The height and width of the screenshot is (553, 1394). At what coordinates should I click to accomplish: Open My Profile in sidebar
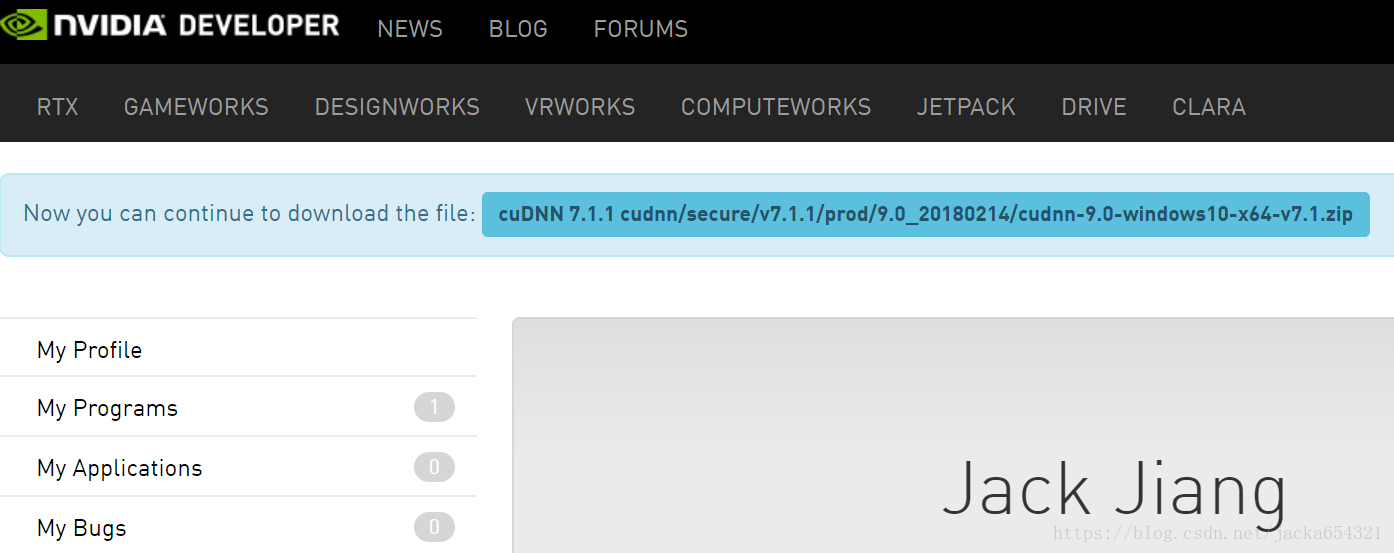[238, 350]
